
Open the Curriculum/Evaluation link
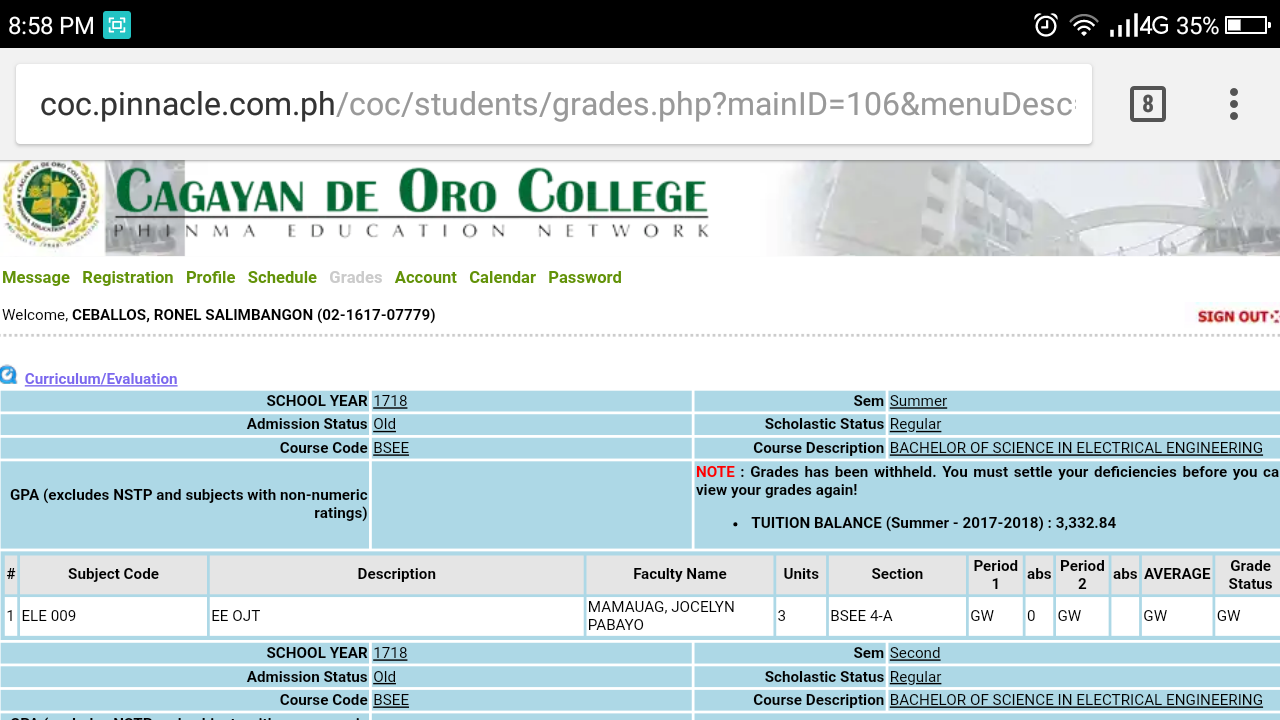click(101, 379)
